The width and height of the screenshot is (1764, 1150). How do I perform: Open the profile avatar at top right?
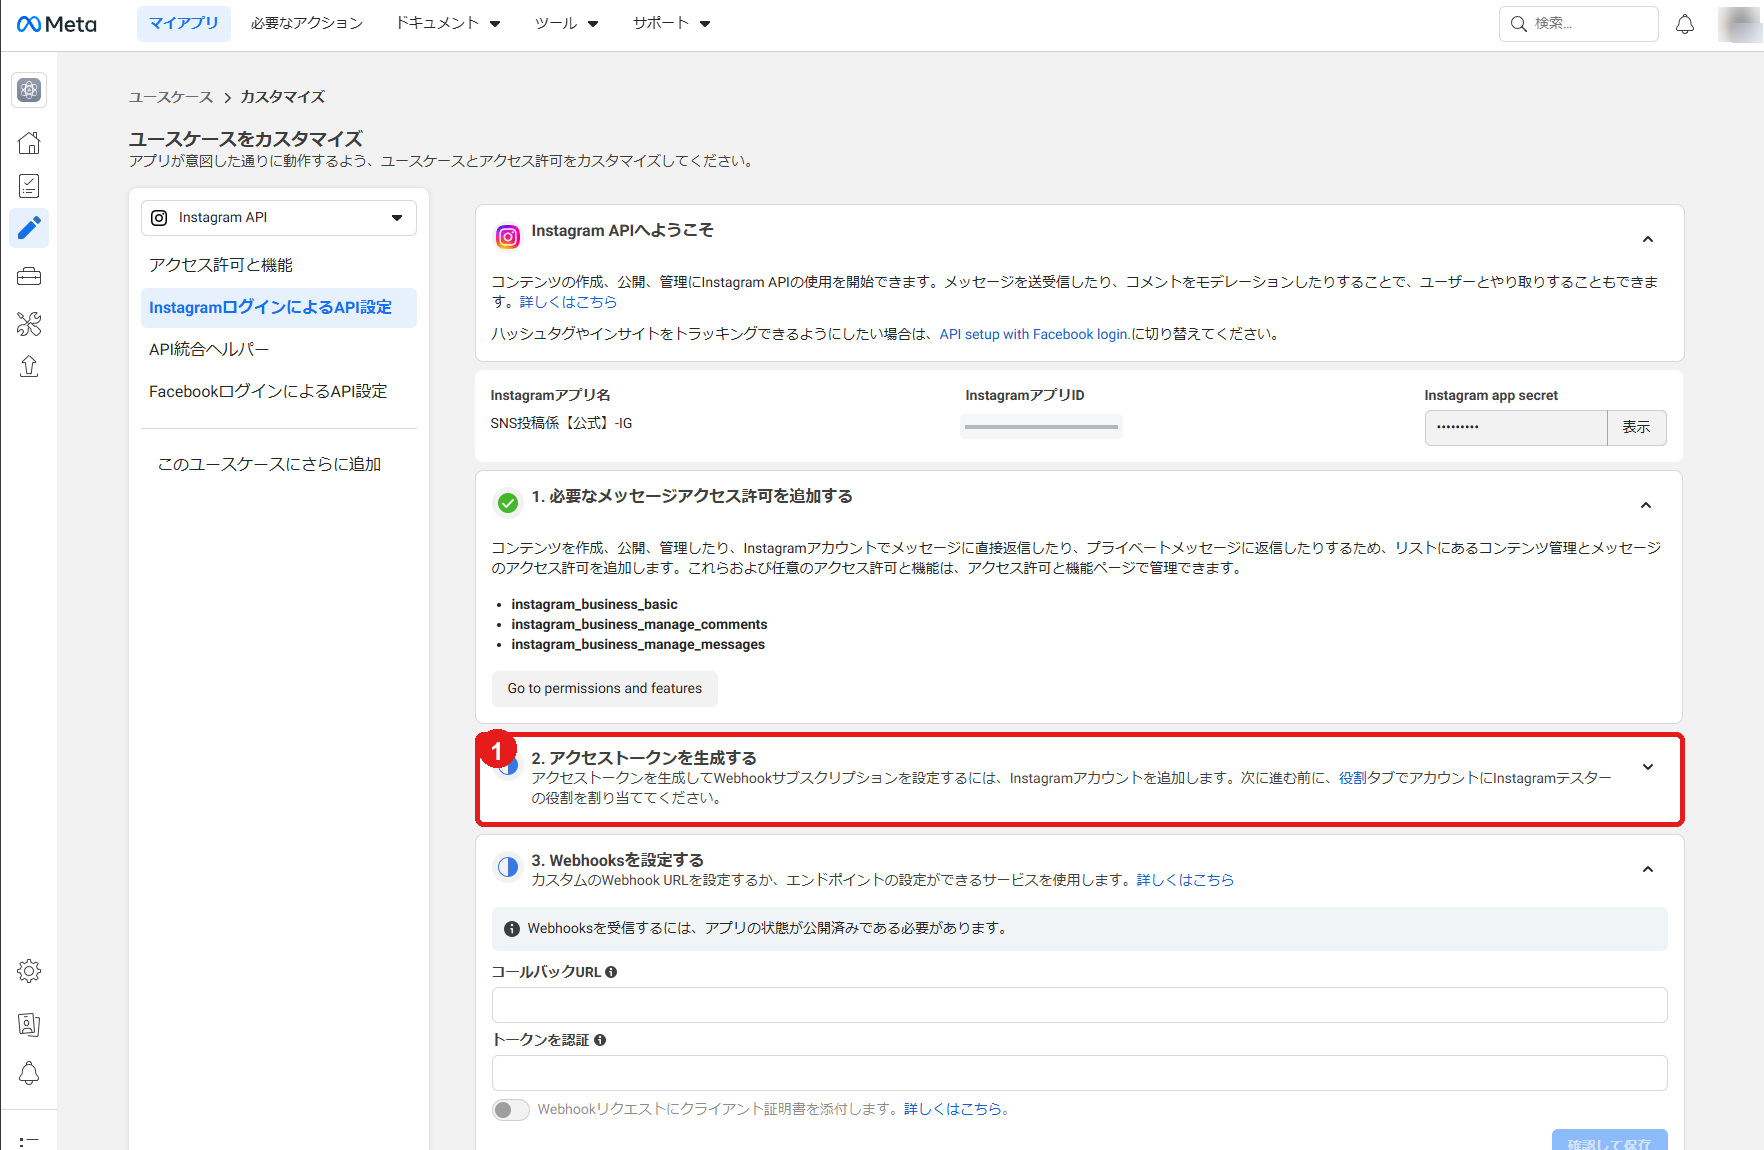(x=1741, y=24)
